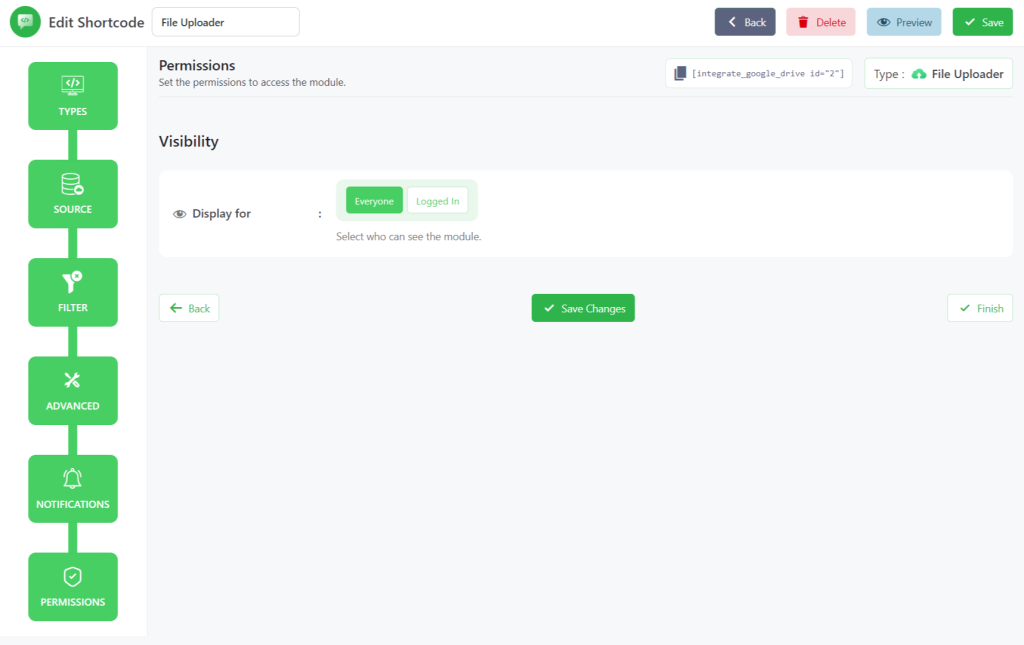The width and height of the screenshot is (1024, 645).
Task: Click the Visibility heading
Action: [189, 142]
